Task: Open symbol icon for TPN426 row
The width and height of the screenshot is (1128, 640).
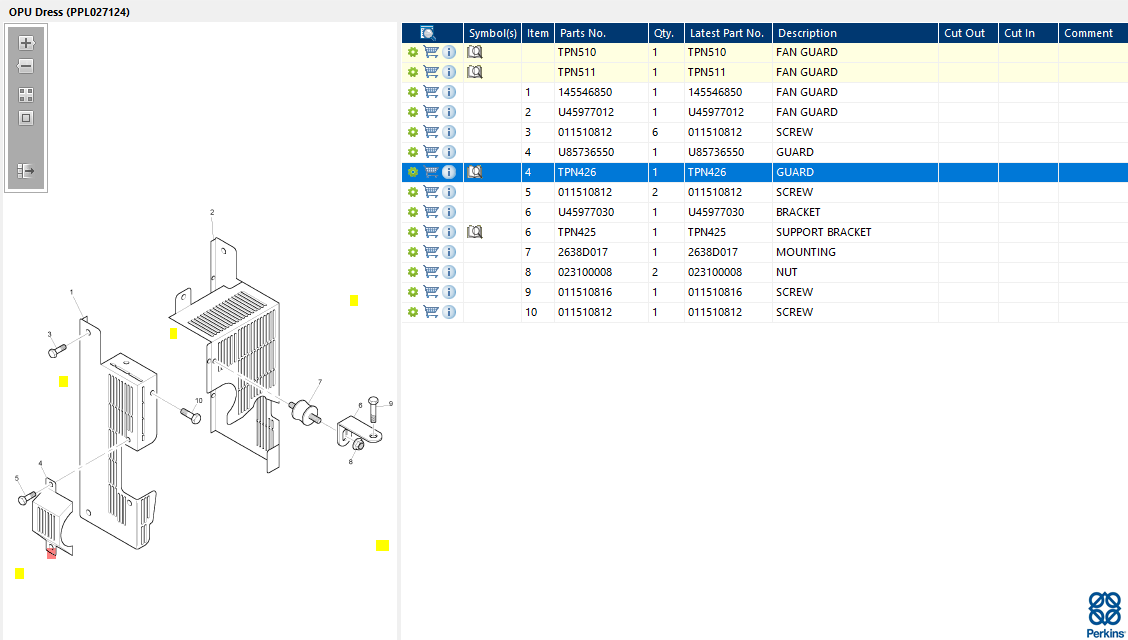Action: (x=475, y=172)
